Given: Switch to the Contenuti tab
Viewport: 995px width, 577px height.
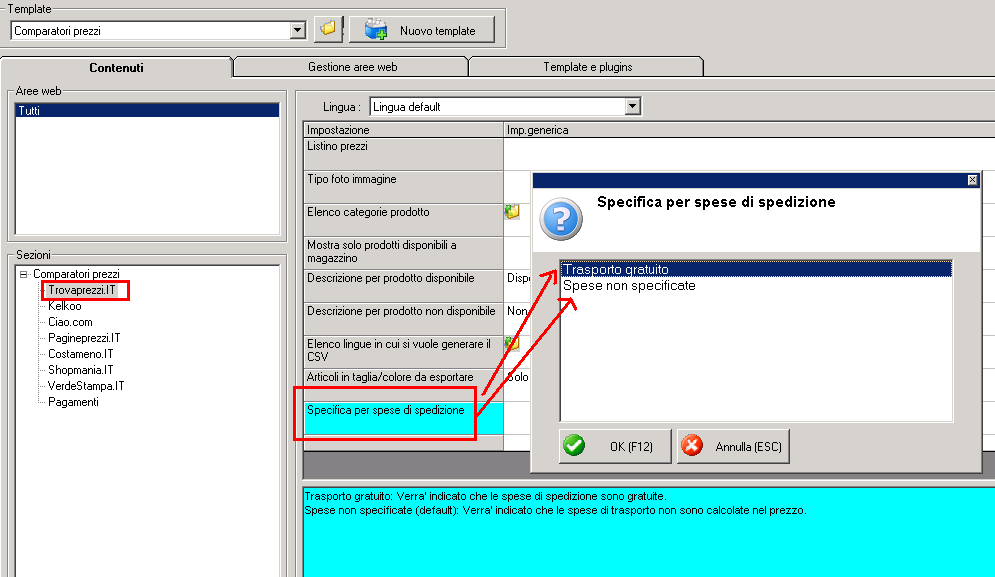Looking at the screenshot, I should tap(116, 67).
